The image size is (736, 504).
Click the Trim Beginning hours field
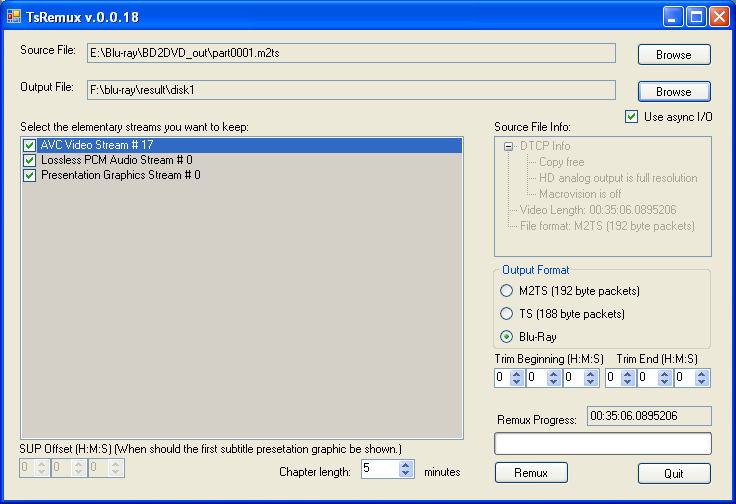(x=503, y=377)
